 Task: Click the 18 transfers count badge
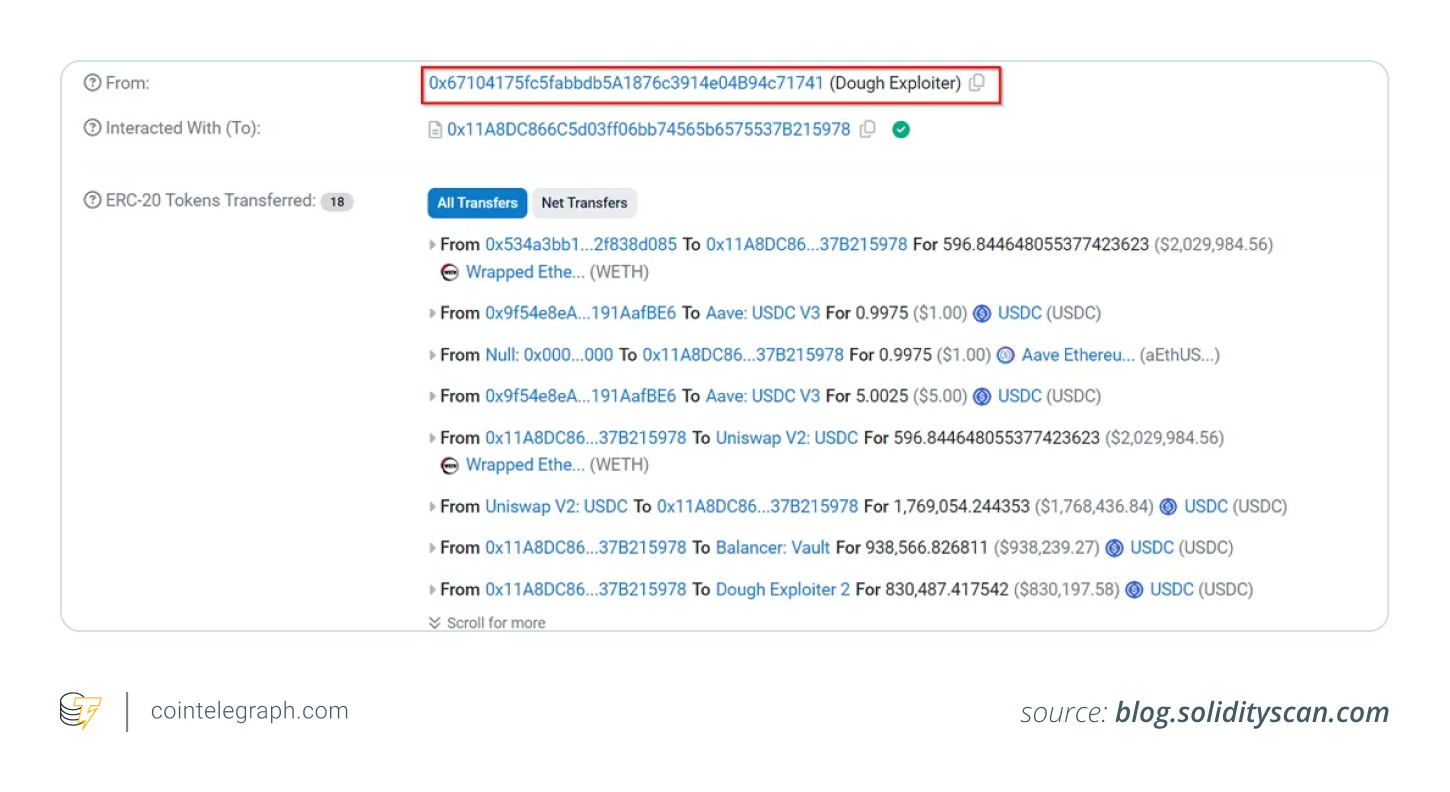(337, 202)
